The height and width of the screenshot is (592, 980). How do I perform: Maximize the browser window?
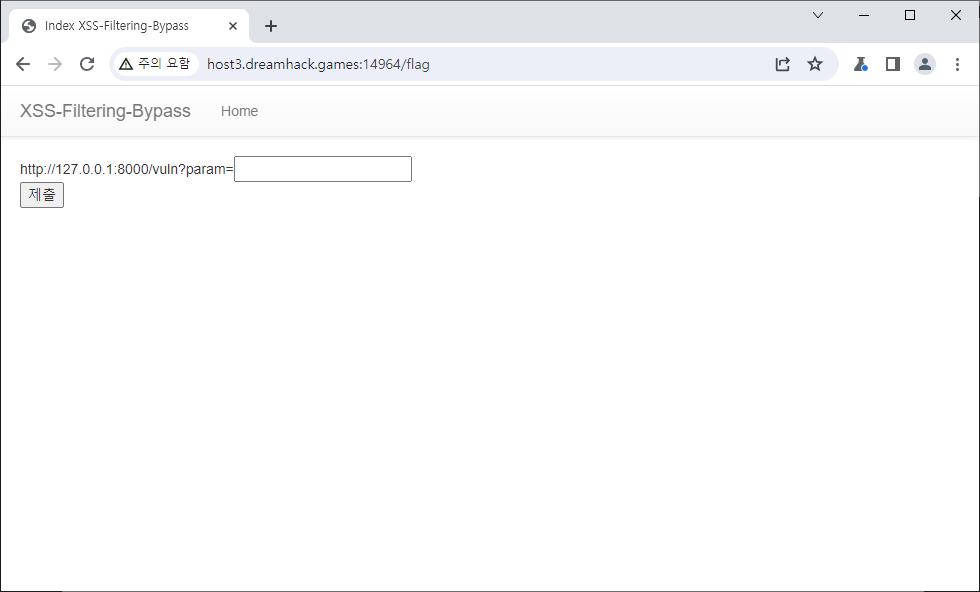pos(910,15)
